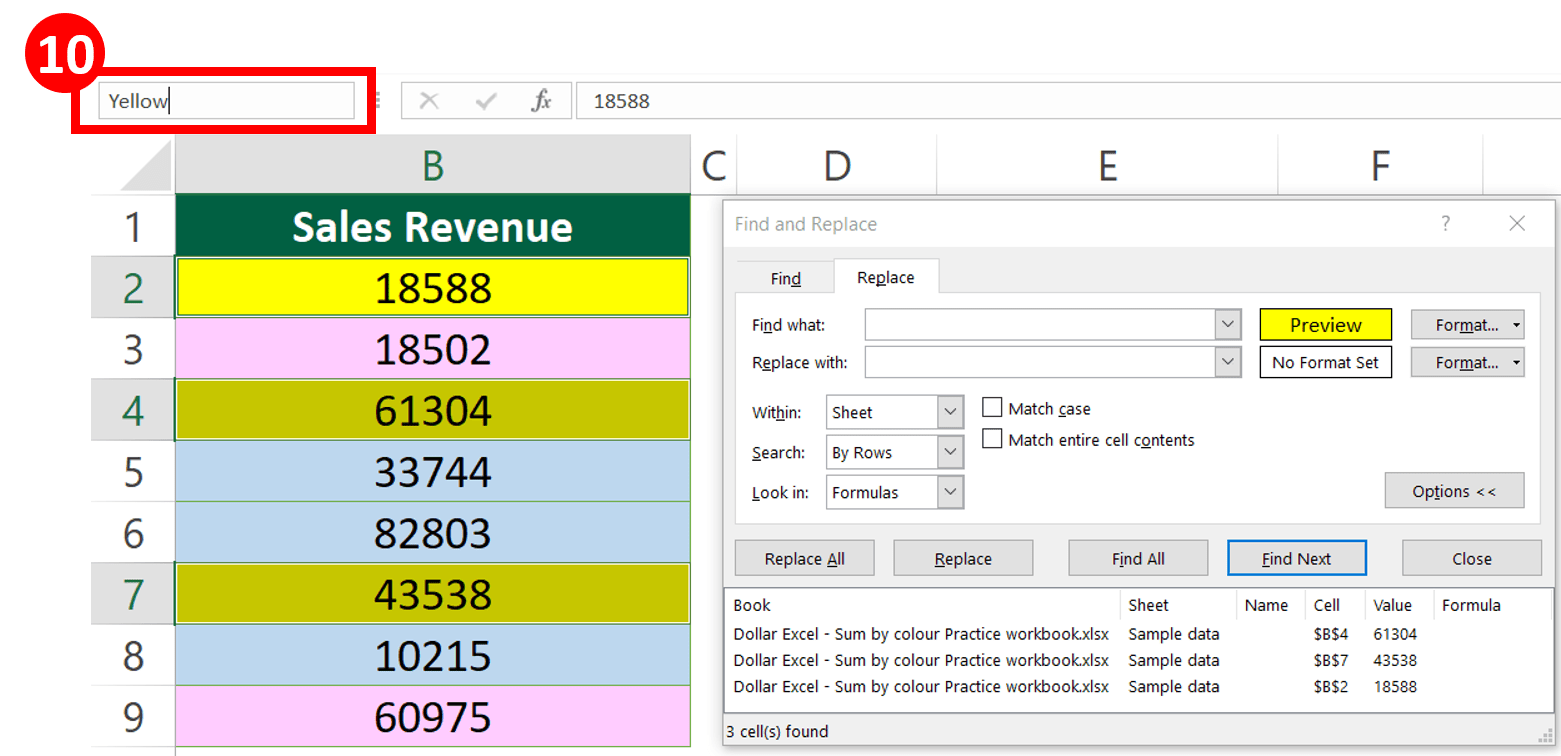Click inside the Name box showing Yellow
The width and height of the screenshot is (1561, 756).
click(227, 100)
